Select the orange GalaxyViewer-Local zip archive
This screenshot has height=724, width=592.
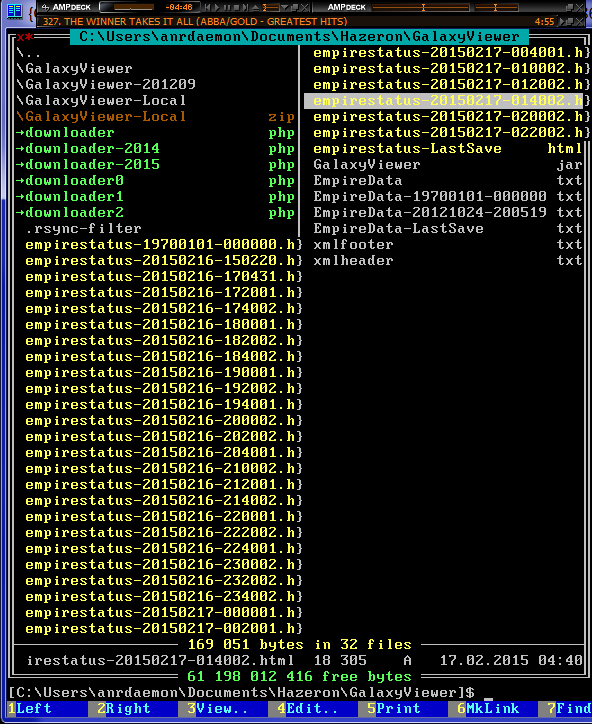(x=157, y=117)
